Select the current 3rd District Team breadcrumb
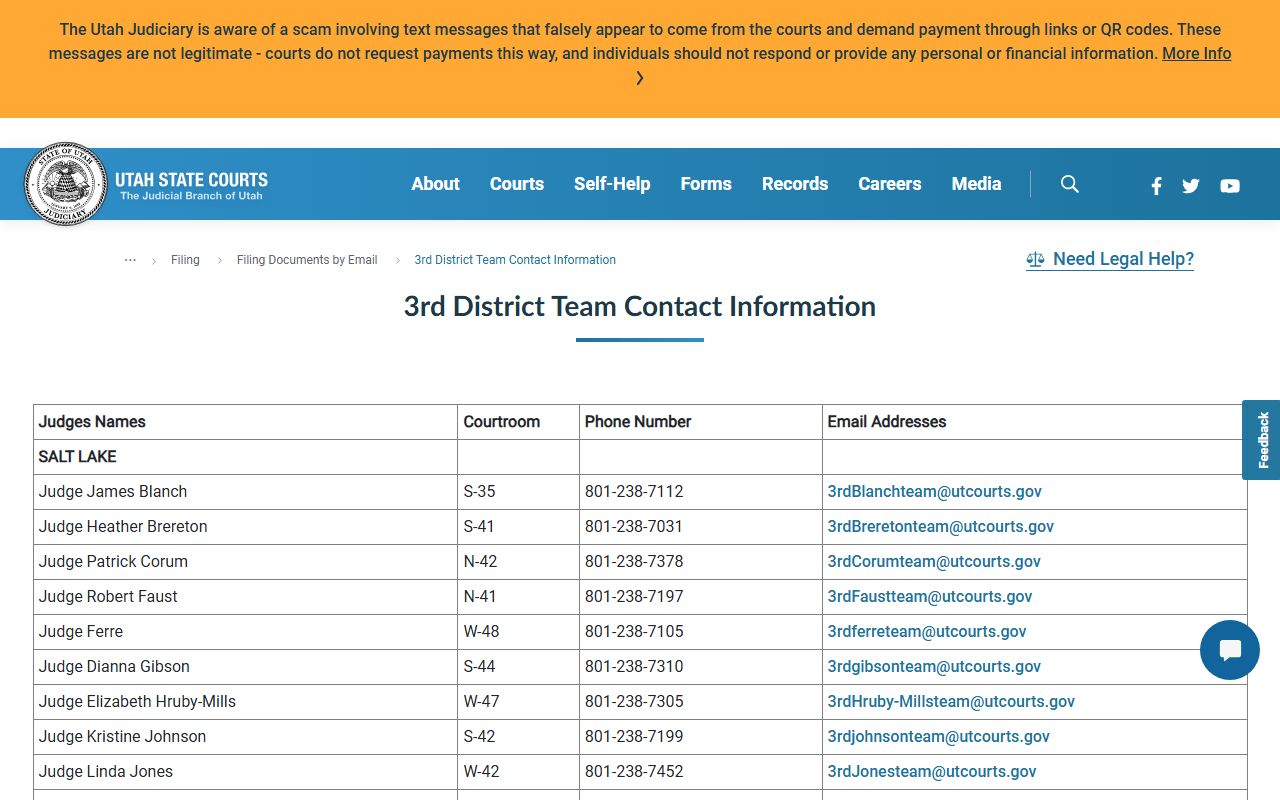The width and height of the screenshot is (1280, 800). [515, 260]
